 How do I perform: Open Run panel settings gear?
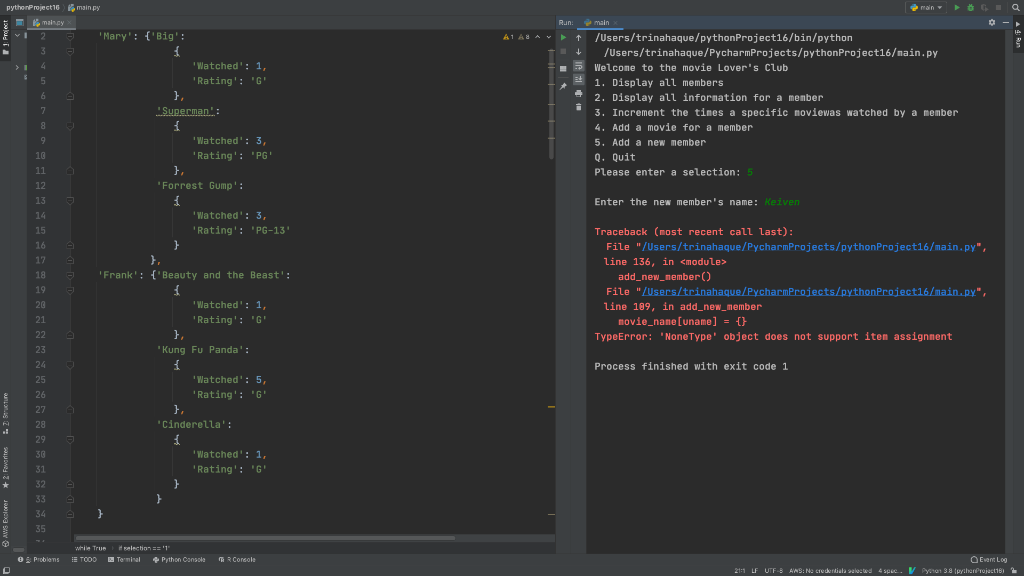click(991, 22)
